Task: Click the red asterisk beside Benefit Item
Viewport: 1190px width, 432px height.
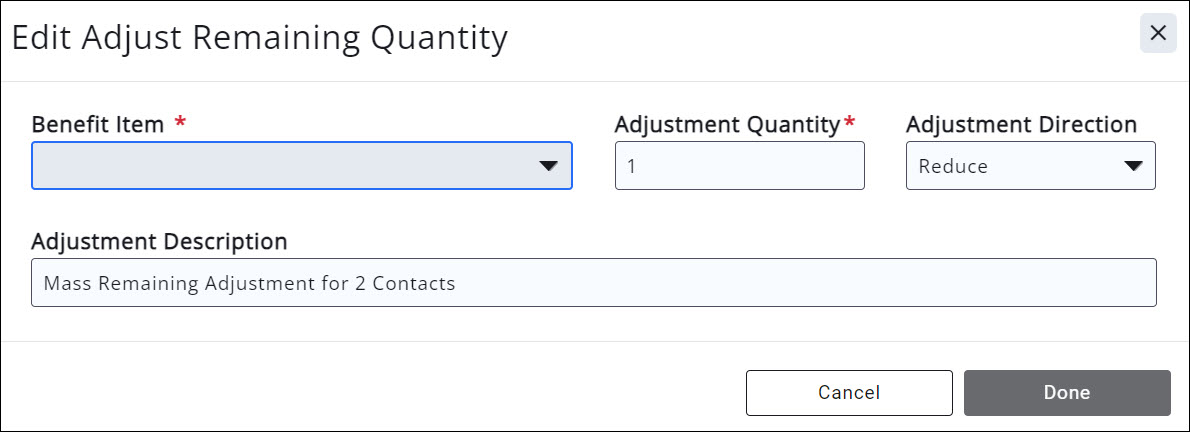Action: (180, 124)
